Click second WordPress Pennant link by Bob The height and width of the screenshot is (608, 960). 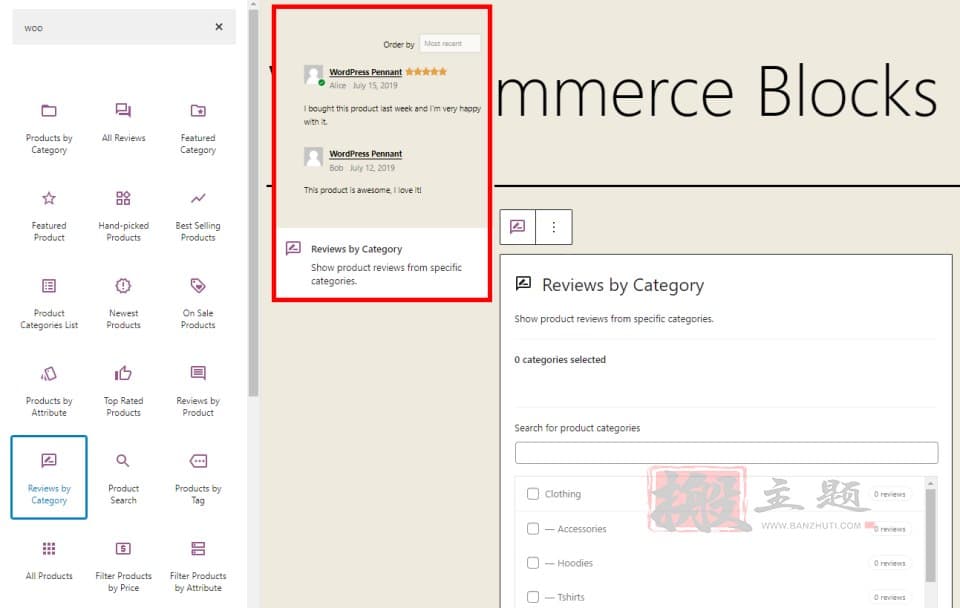coord(366,154)
